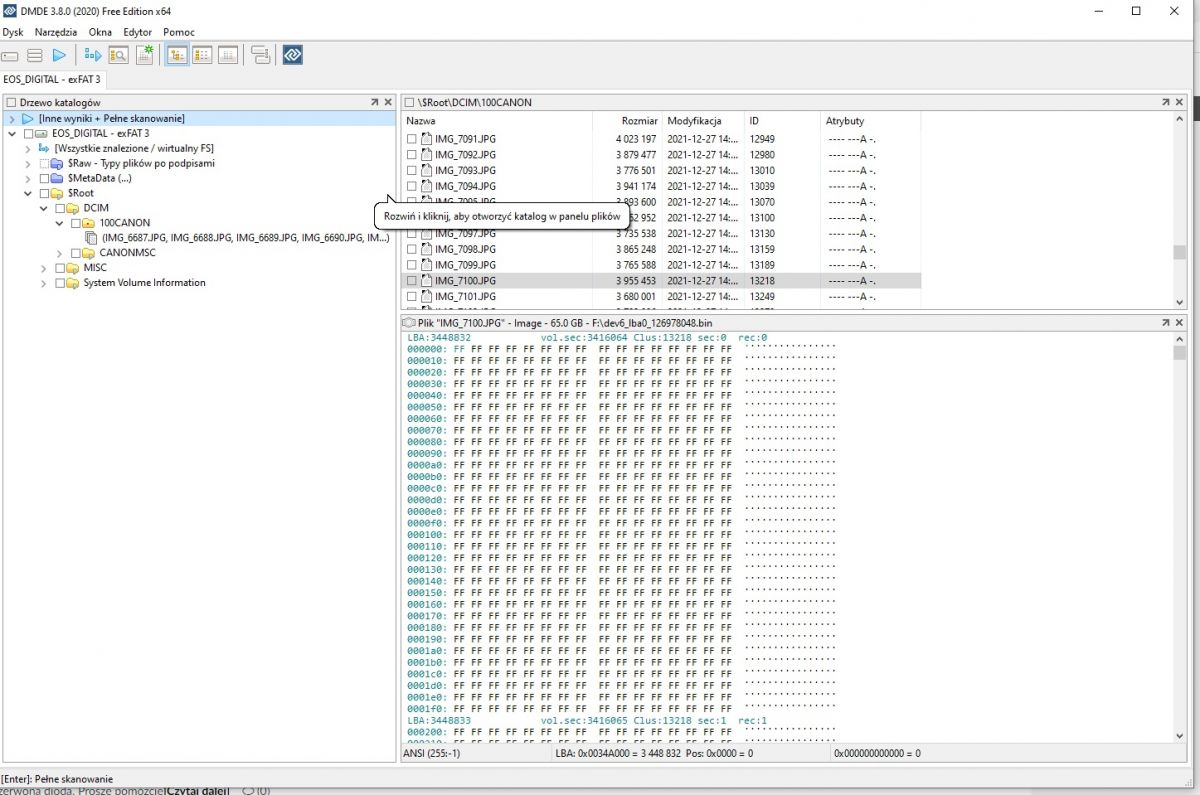The width and height of the screenshot is (1200, 795).
Task: Toggle the file list panel toolbar icon
Action: coord(202,55)
